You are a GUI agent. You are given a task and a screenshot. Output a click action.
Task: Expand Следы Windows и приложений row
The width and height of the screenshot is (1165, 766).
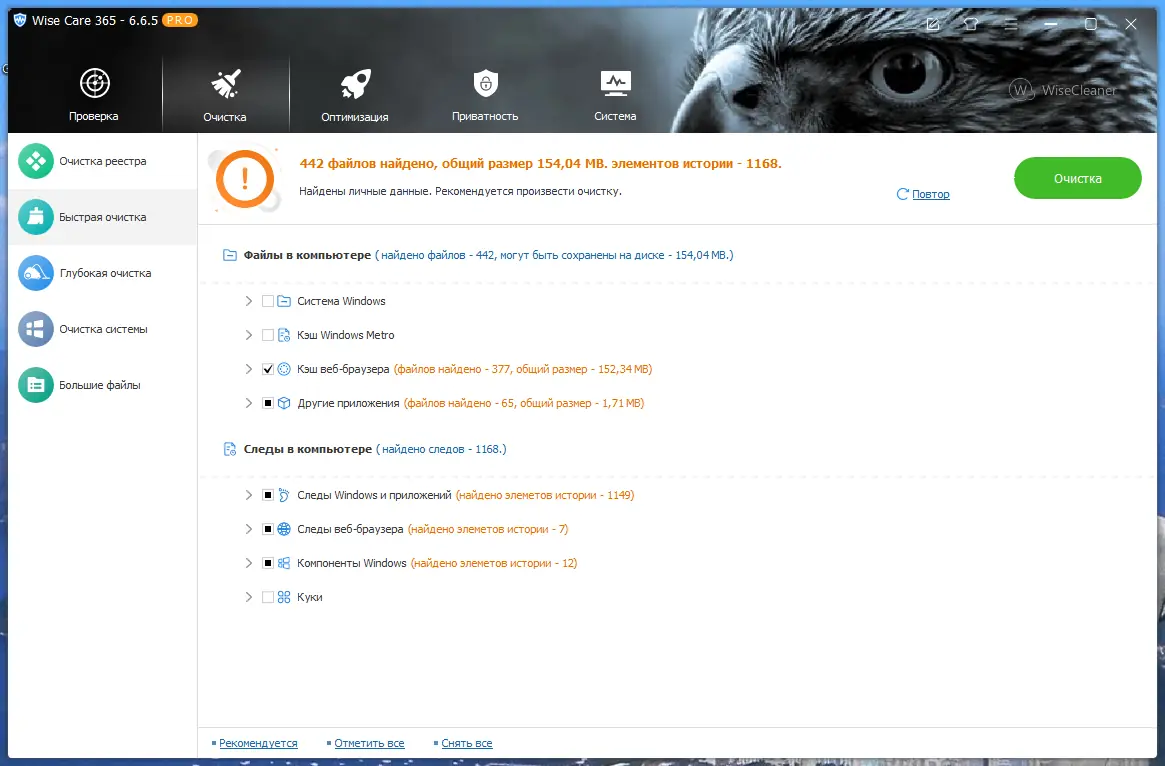coord(249,495)
